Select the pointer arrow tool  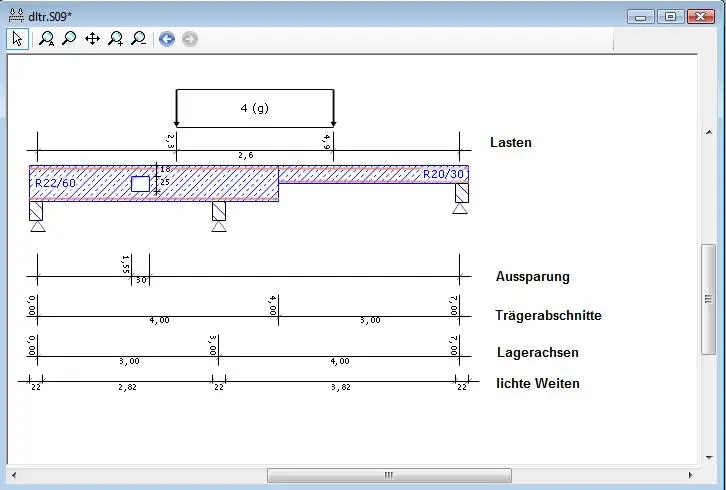[x=18, y=39]
